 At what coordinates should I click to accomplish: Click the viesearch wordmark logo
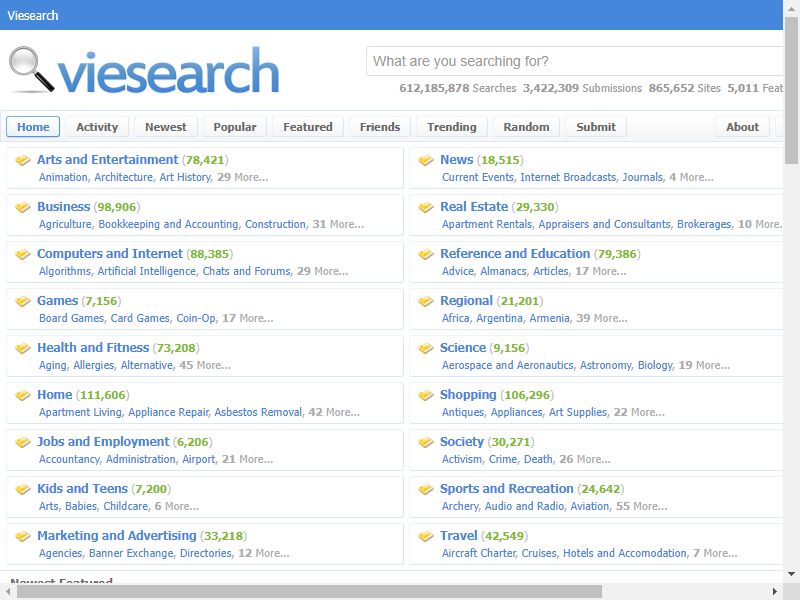coord(169,70)
